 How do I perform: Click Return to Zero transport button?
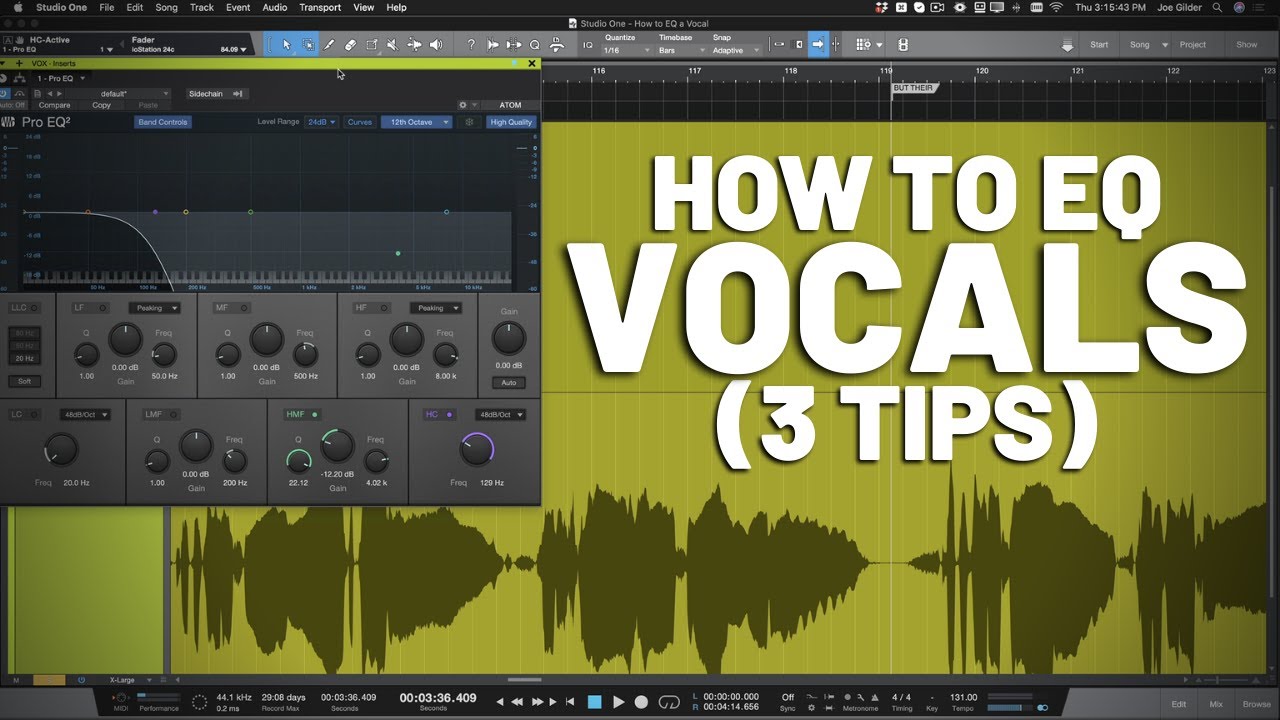pyautogui.click(x=570, y=702)
